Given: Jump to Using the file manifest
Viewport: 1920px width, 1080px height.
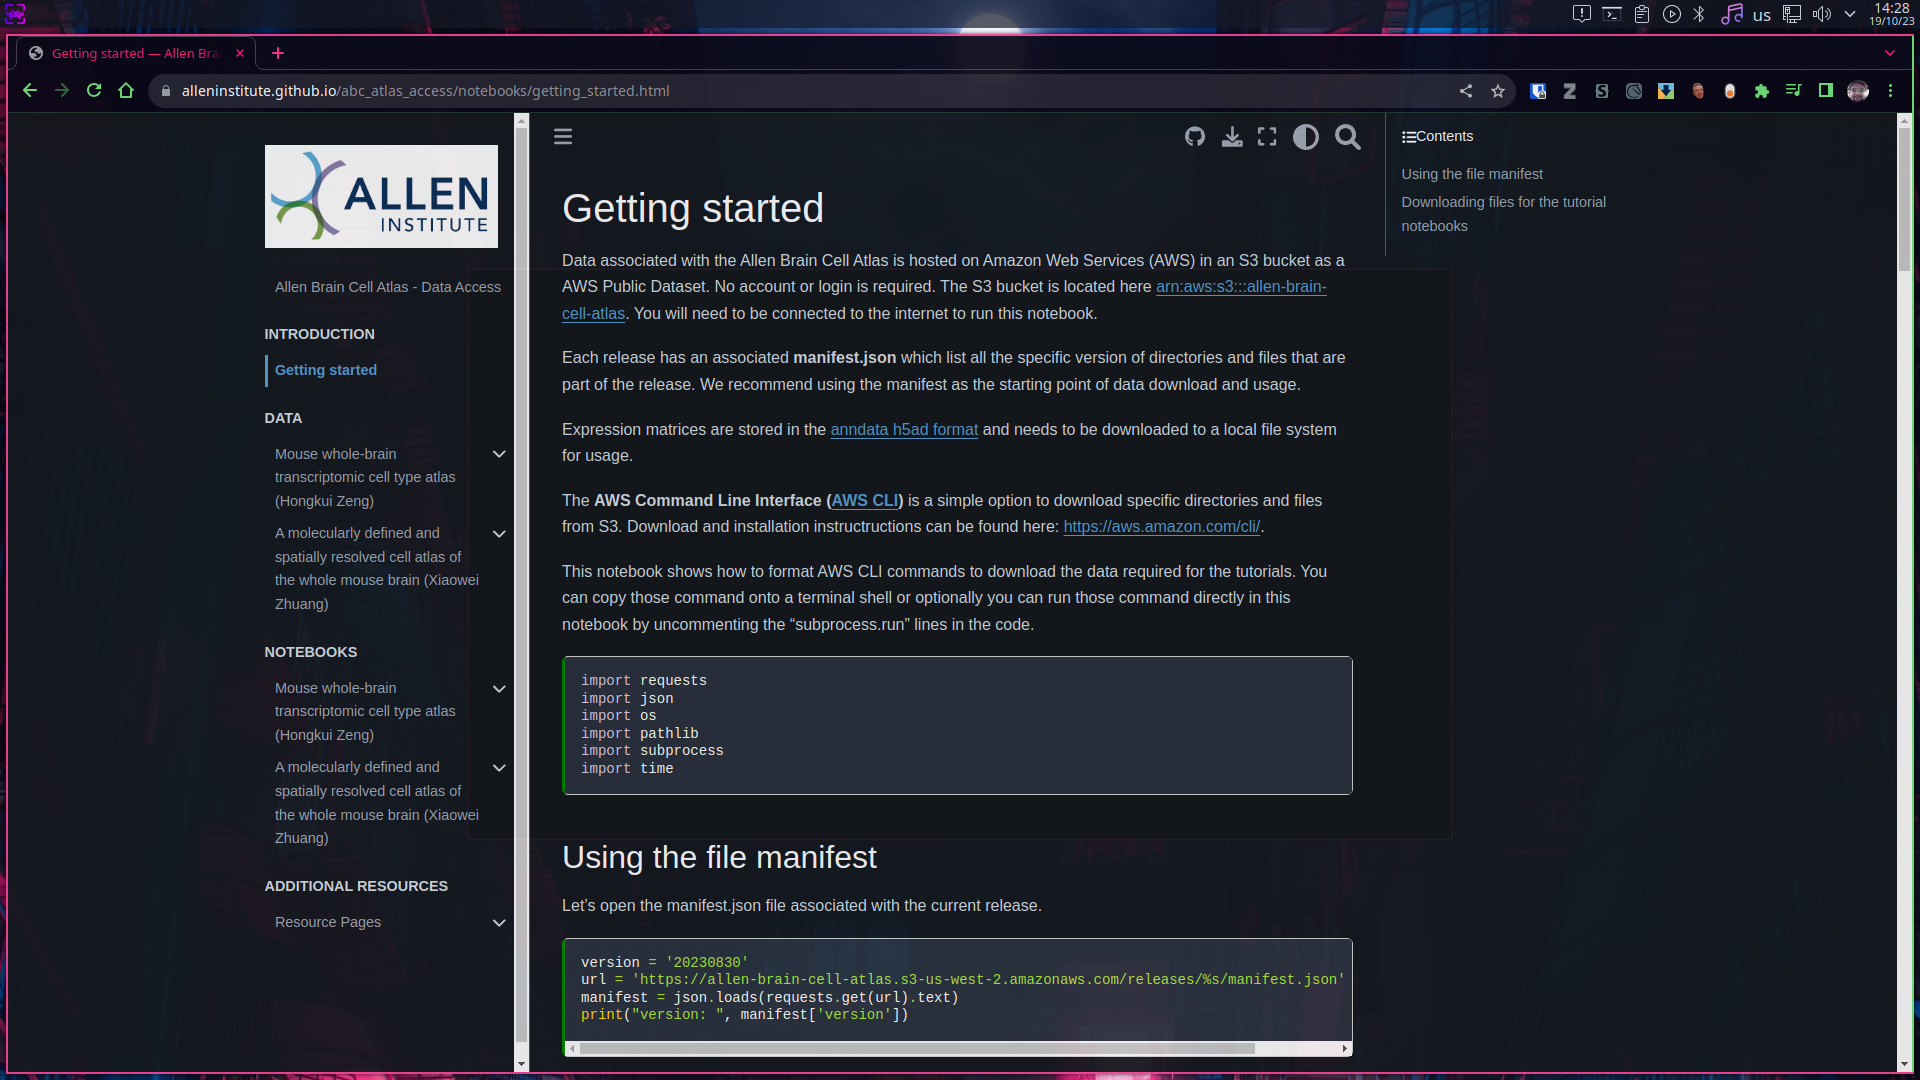Looking at the screenshot, I should click(x=1471, y=174).
